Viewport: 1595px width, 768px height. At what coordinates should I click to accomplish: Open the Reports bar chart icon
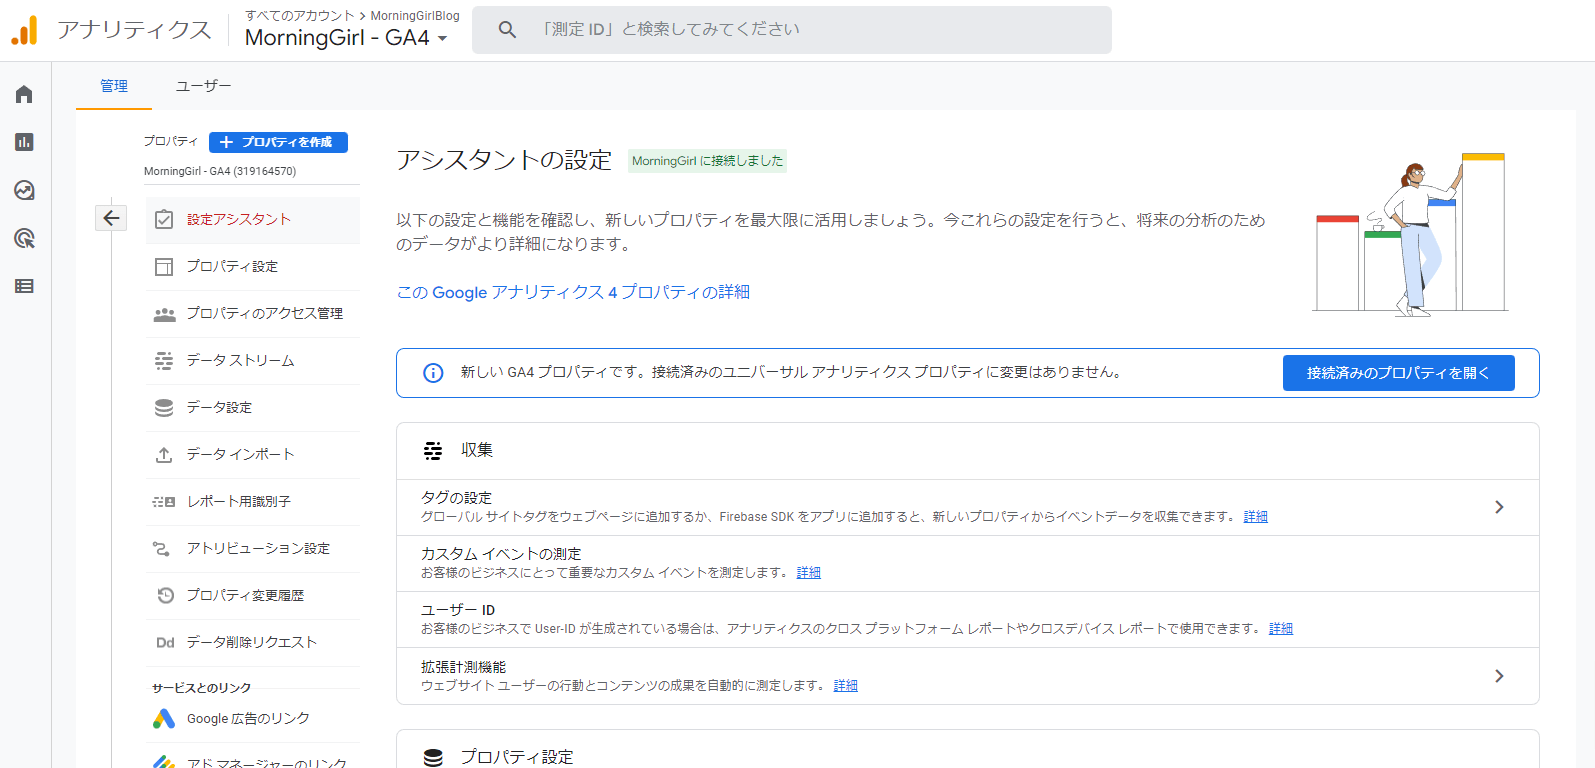tap(24, 142)
